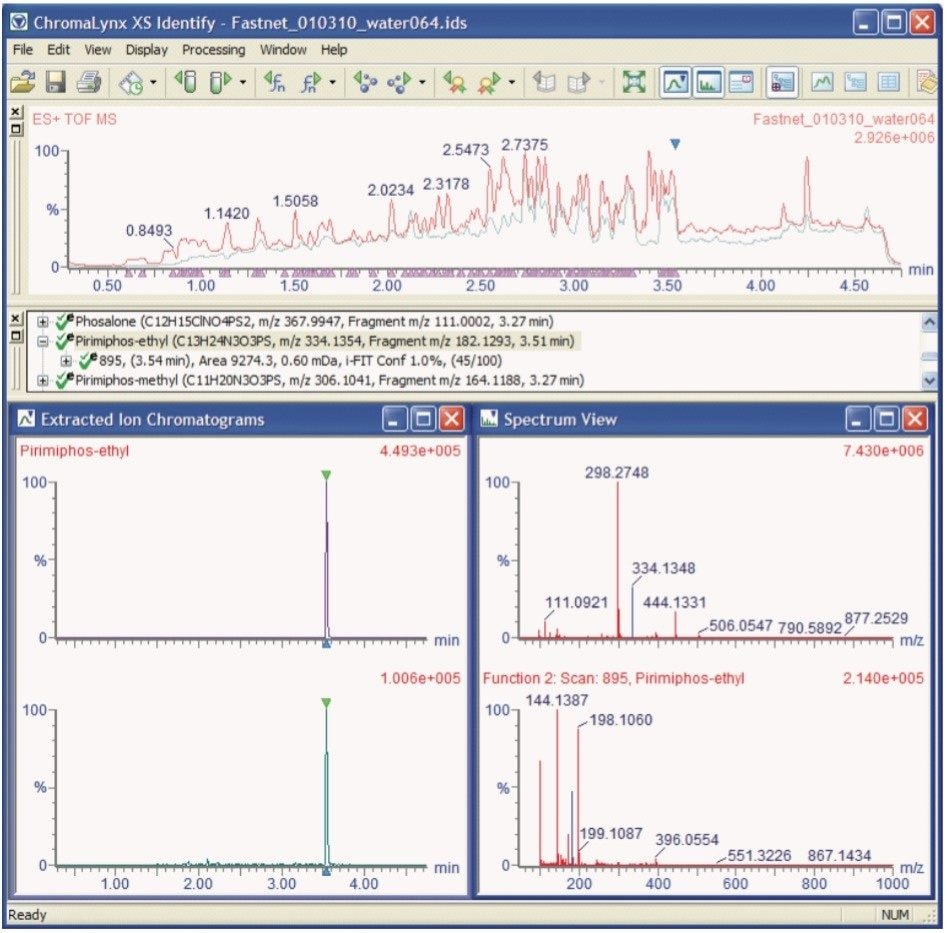The image size is (947, 933).
Task: Click the blue triangle marker on chromatogram
Action: [675, 144]
